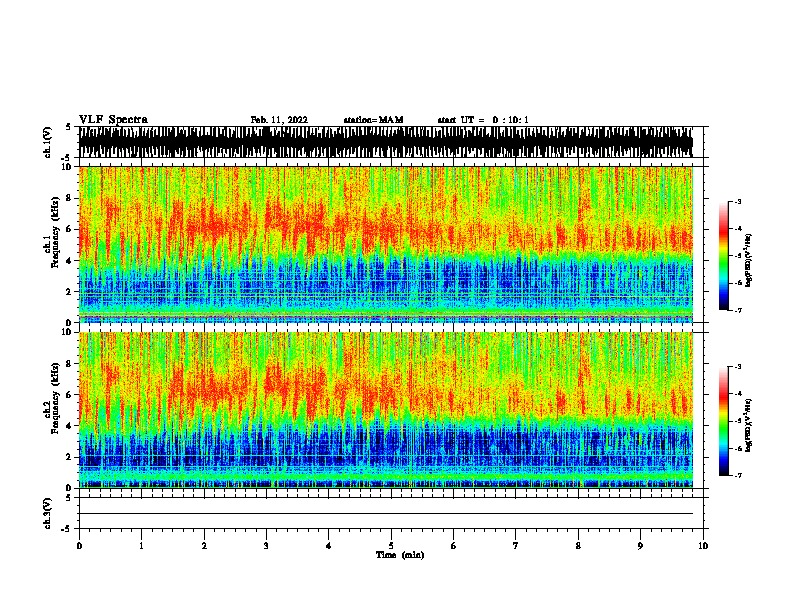Click the "-3" label on ch.1 color bar
The image size is (792, 612).
pos(738,201)
